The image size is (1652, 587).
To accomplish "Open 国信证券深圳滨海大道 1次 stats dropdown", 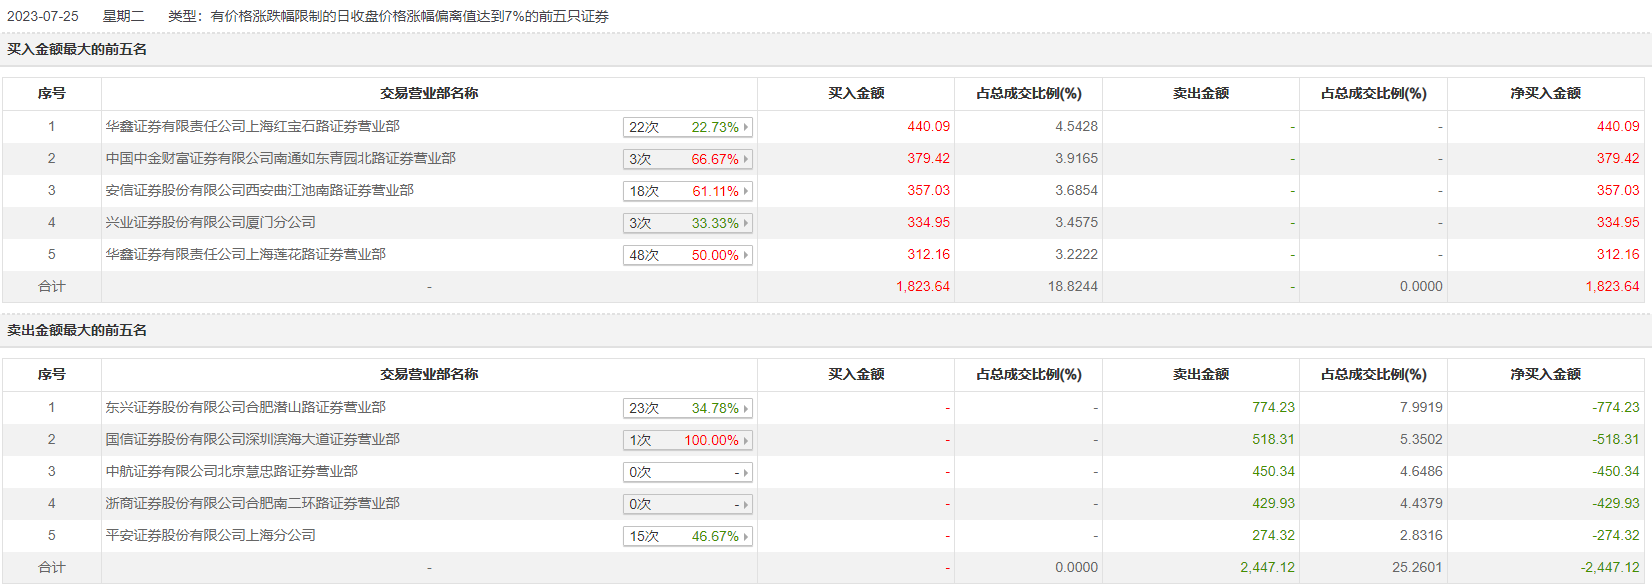I will tap(687, 440).
